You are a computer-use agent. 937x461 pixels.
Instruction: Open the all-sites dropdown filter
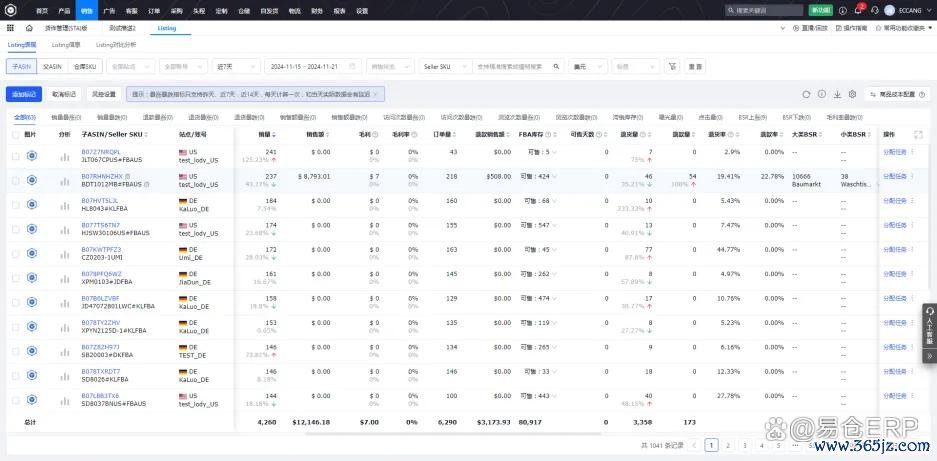click(130, 66)
